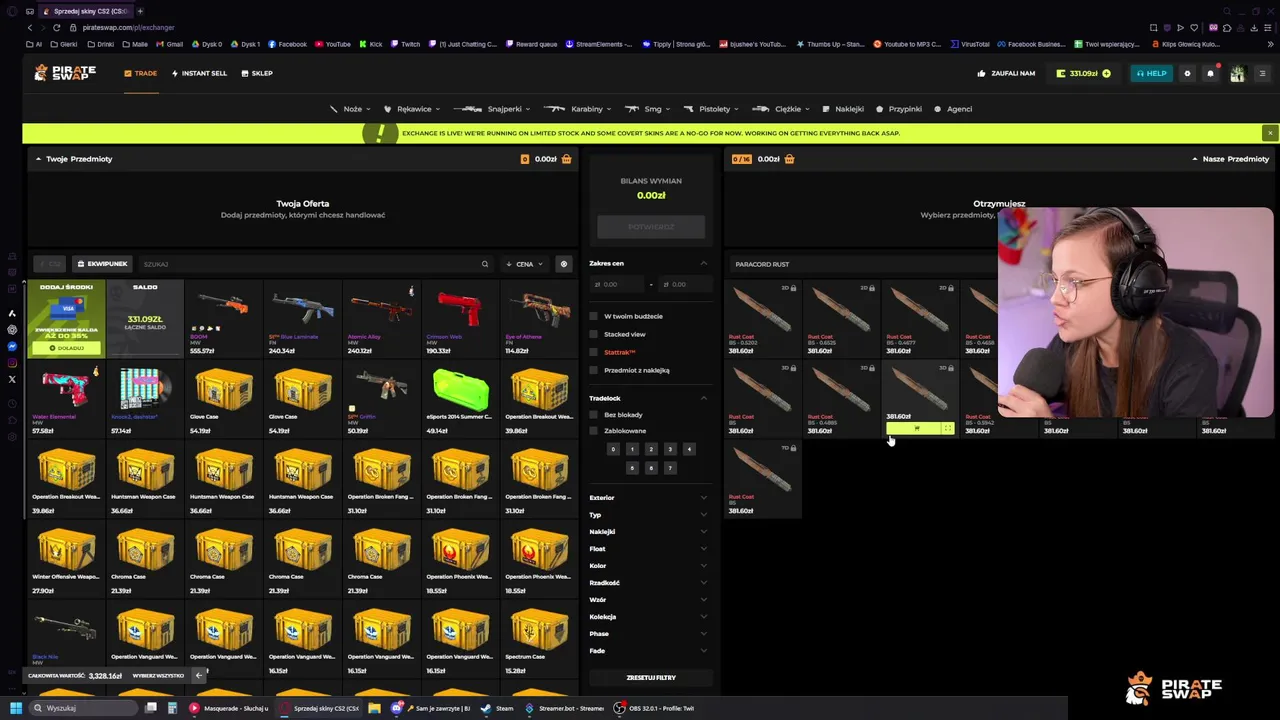Enable 'W twoim budżecie' checkbox
The width and height of the screenshot is (1280, 720).
click(x=594, y=316)
